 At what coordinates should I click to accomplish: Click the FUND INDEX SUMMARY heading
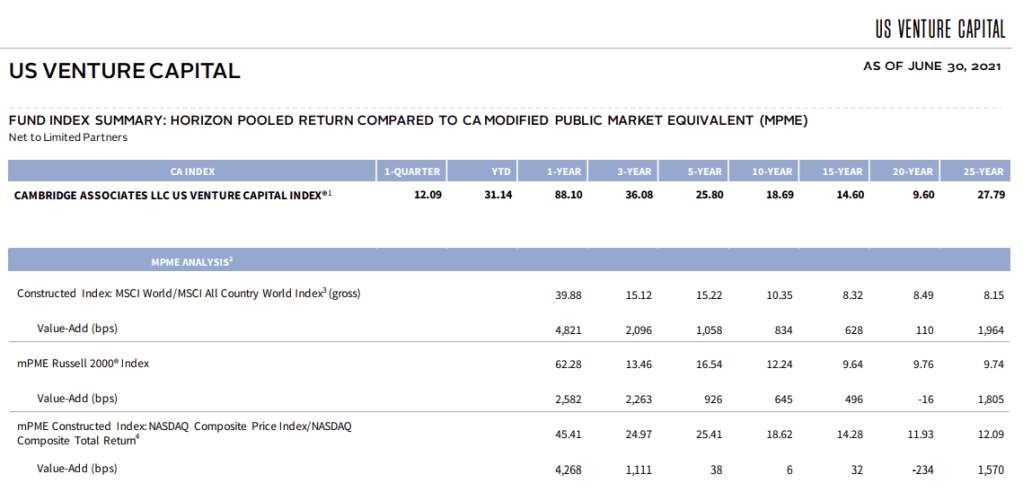408,120
